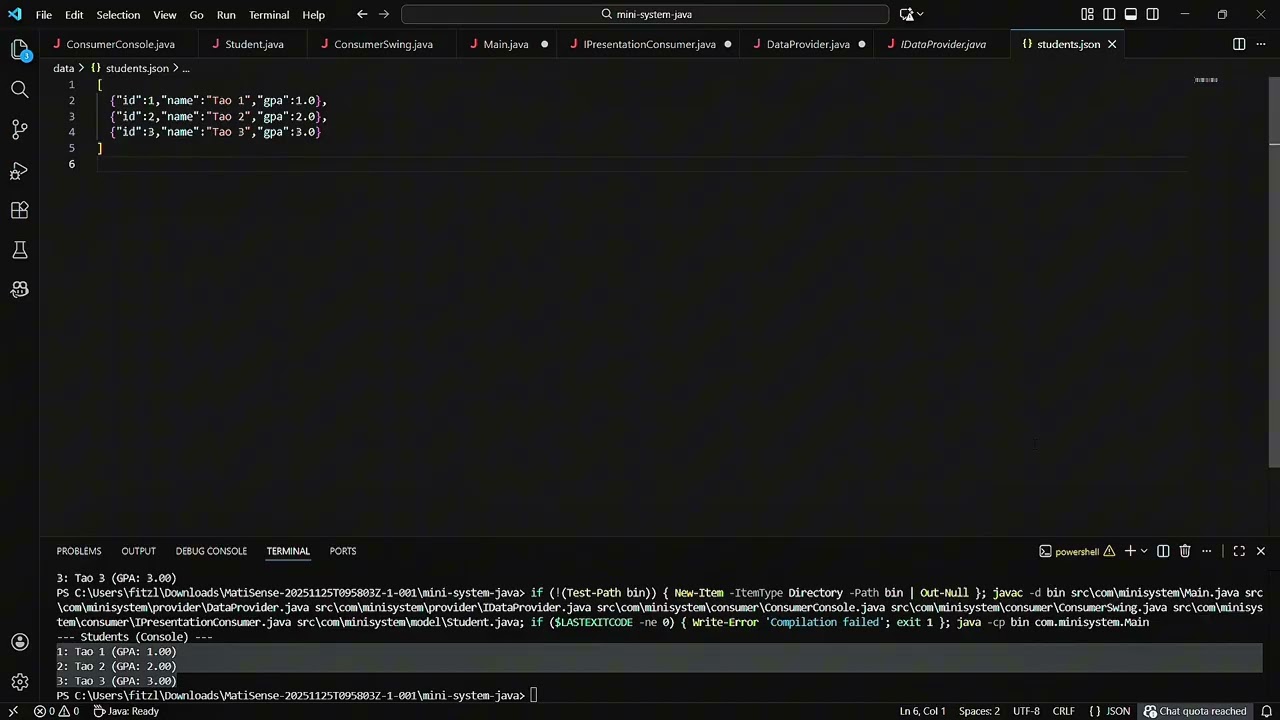
Task: Open the Go menu
Action: pyautogui.click(x=196, y=15)
